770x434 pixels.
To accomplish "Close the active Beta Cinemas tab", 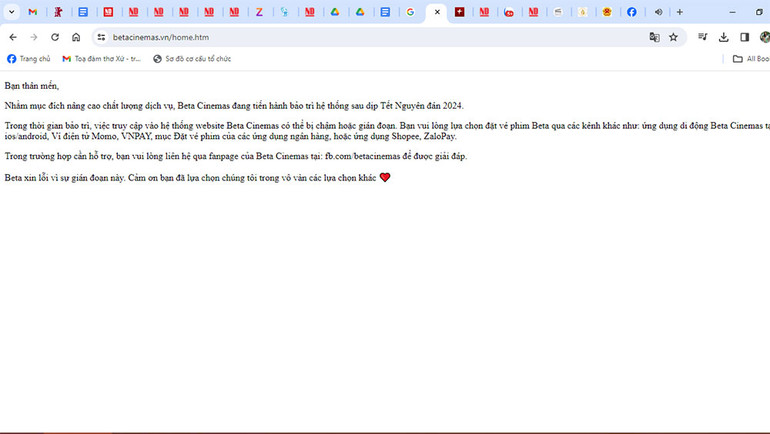I will click(x=437, y=12).
